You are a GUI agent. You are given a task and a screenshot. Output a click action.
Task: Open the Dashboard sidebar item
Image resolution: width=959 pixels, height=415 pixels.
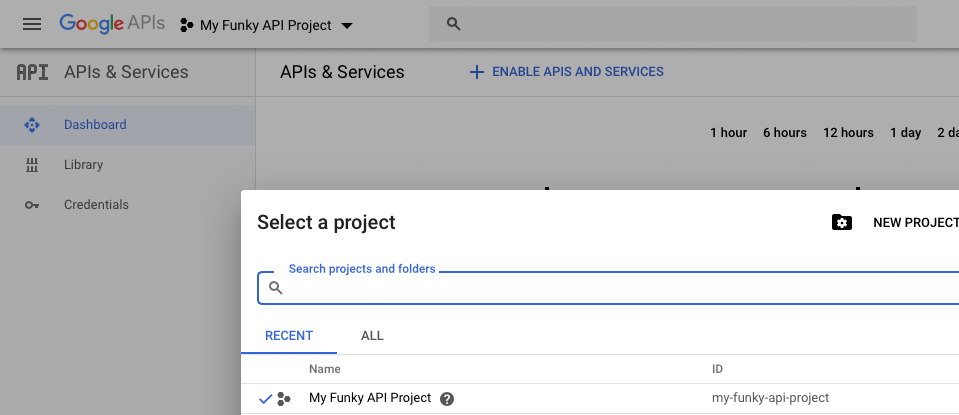point(127,125)
